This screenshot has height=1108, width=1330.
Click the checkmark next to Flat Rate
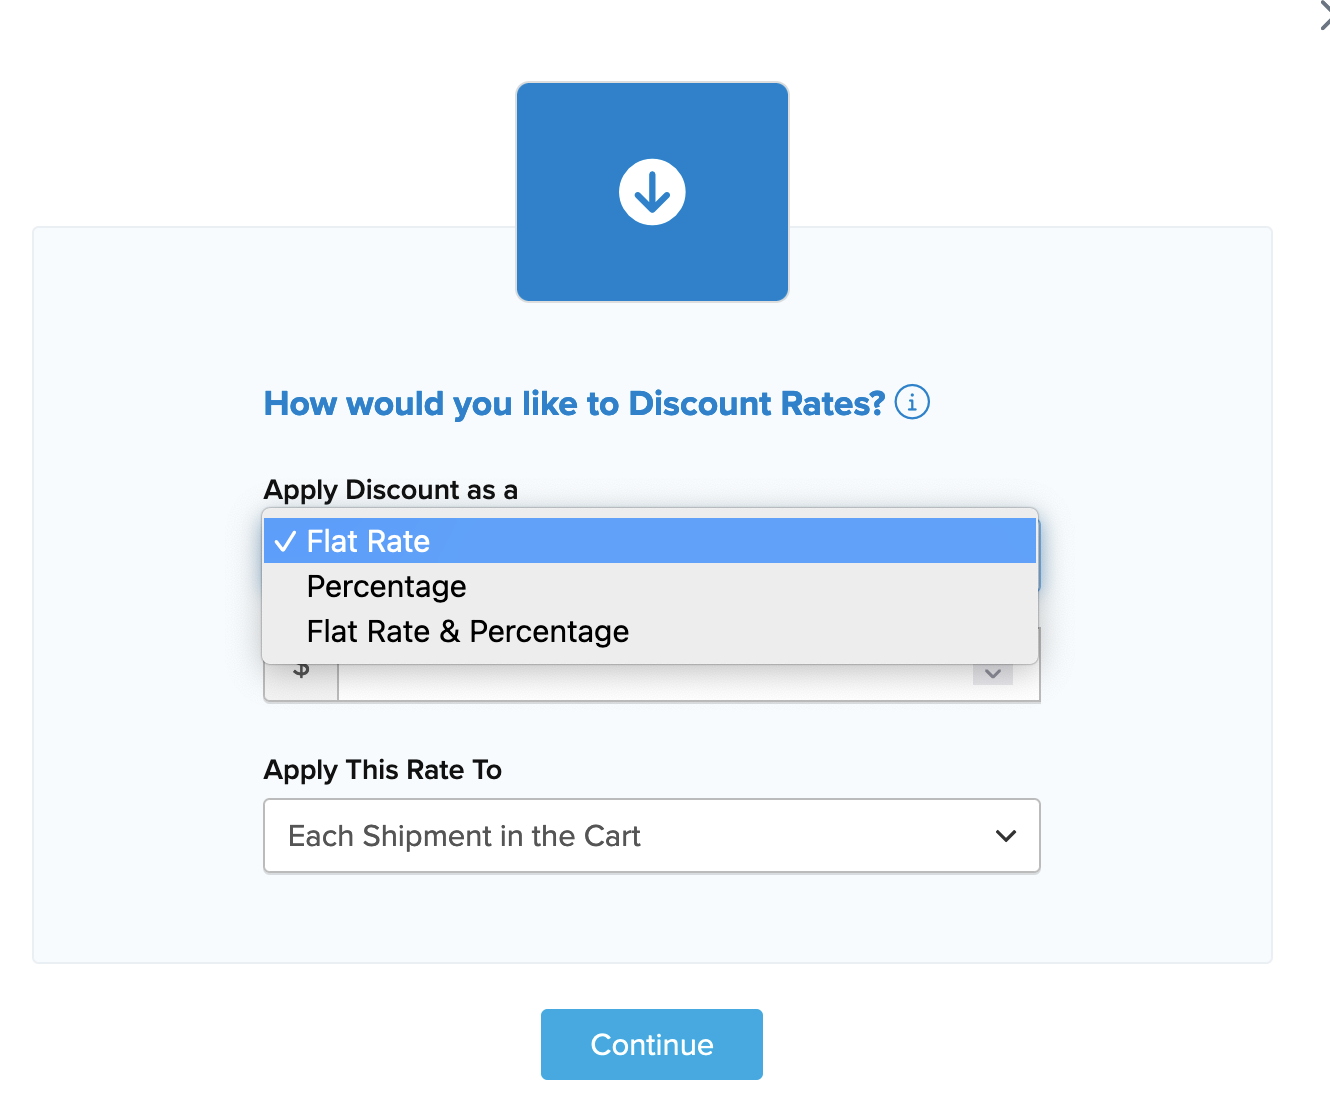pos(285,542)
